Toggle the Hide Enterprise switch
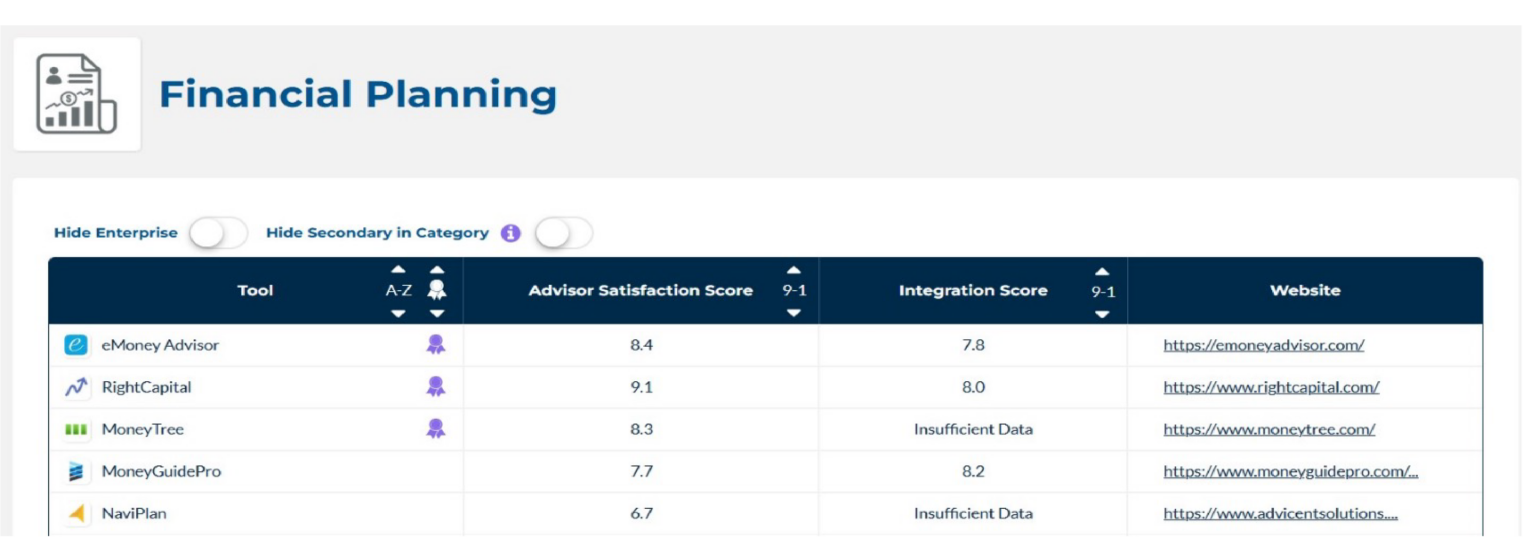 pos(218,233)
